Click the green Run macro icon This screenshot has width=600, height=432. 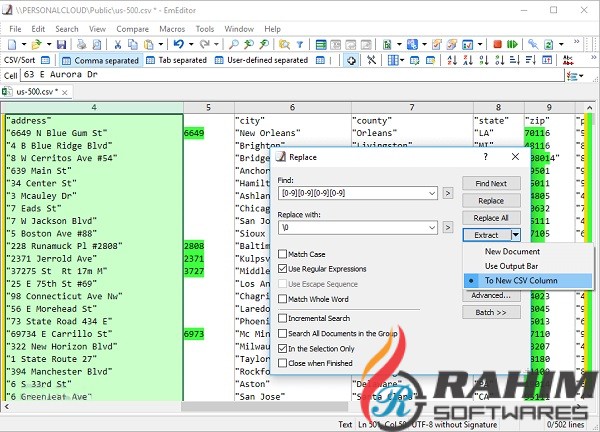(512, 44)
